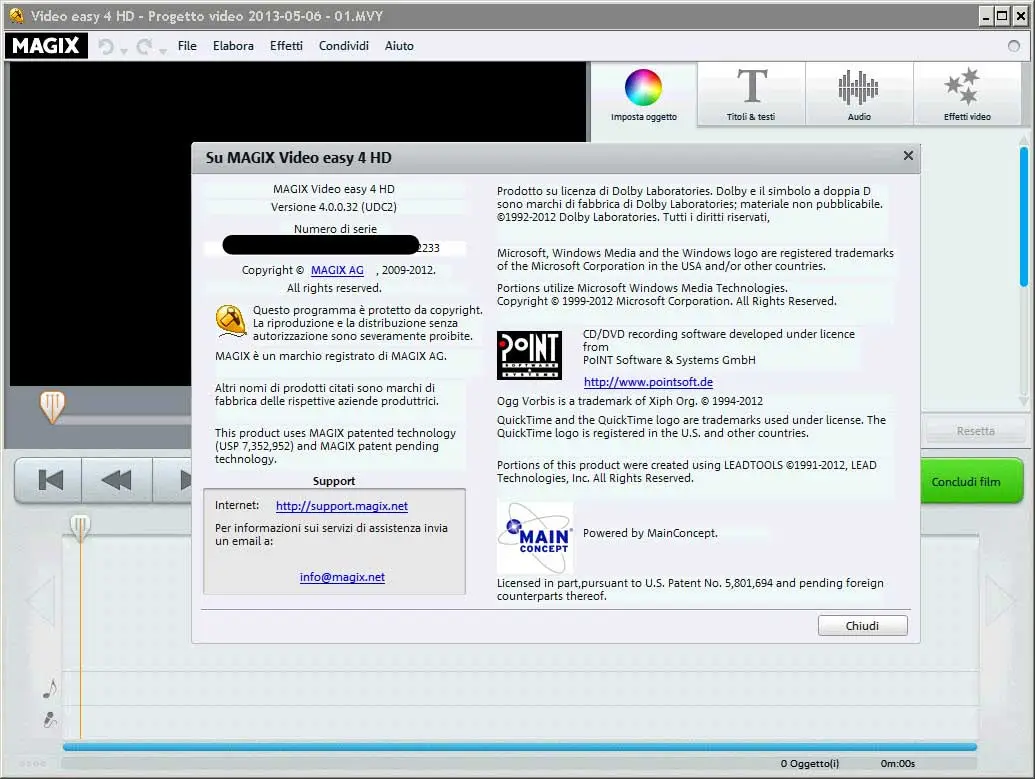Image resolution: width=1035 pixels, height=779 pixels.
Task: Click the info@magix.net email link
Action: (x=342, y=576)
